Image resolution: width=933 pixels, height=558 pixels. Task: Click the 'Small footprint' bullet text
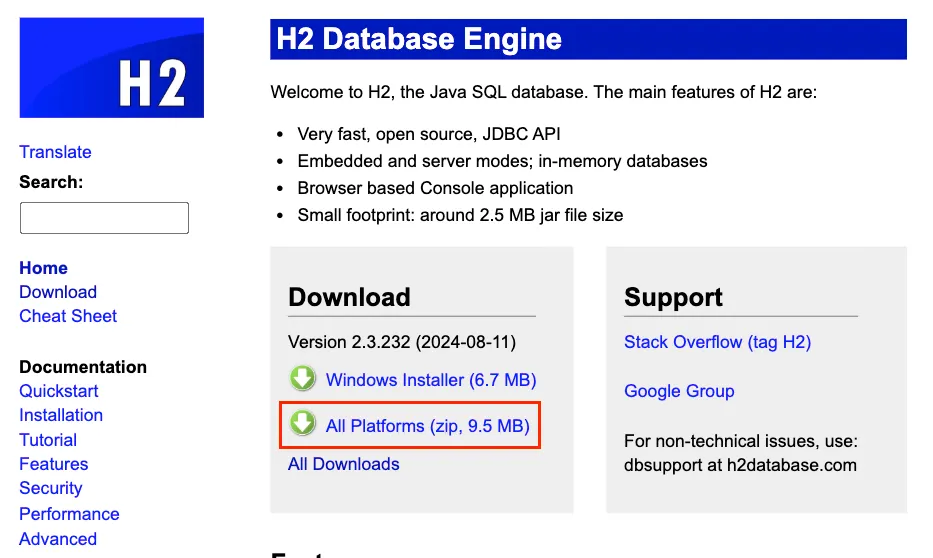(x=460, y=215)
